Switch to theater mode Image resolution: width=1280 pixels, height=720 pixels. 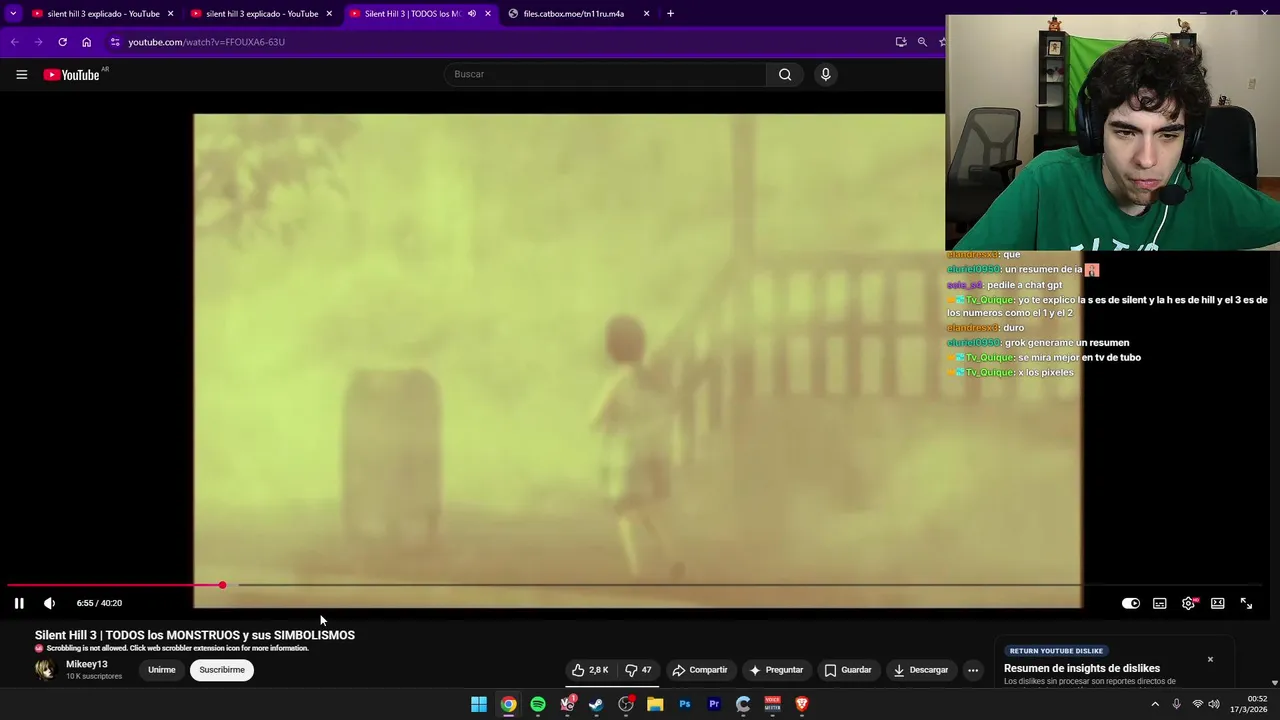pos(1218,603)
